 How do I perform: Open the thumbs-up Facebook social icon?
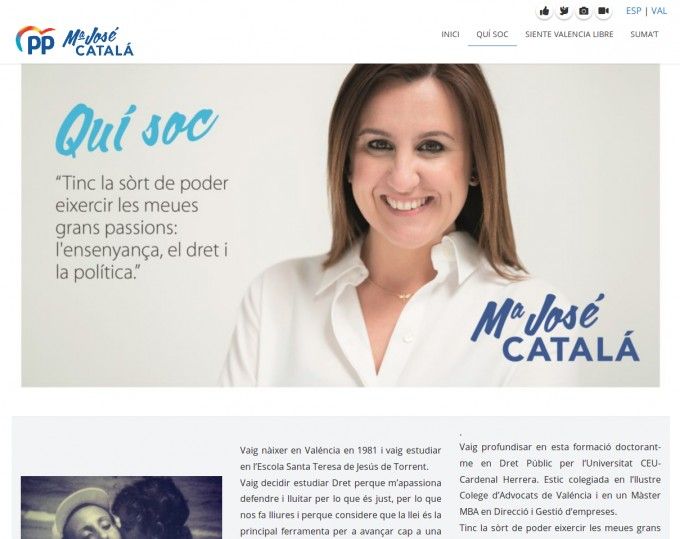(x=544, y=11)
